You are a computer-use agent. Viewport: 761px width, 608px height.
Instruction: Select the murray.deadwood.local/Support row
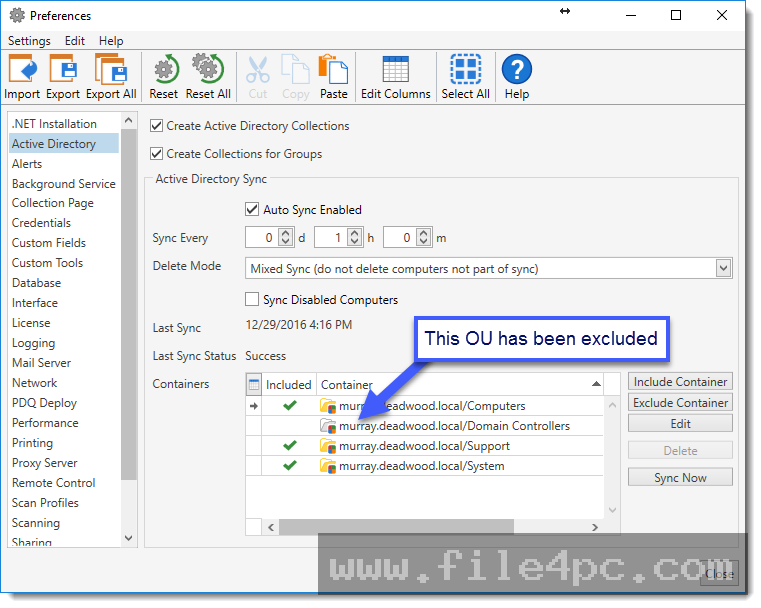(424, 445)
